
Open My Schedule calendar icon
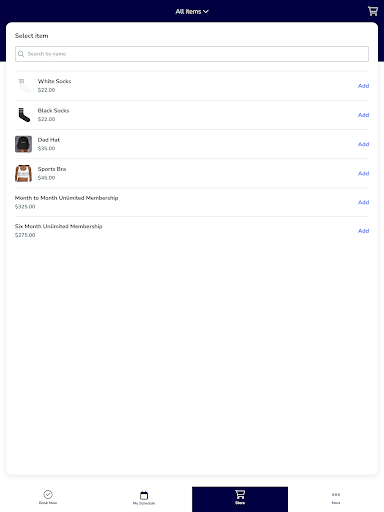click(x=144, y=495)
